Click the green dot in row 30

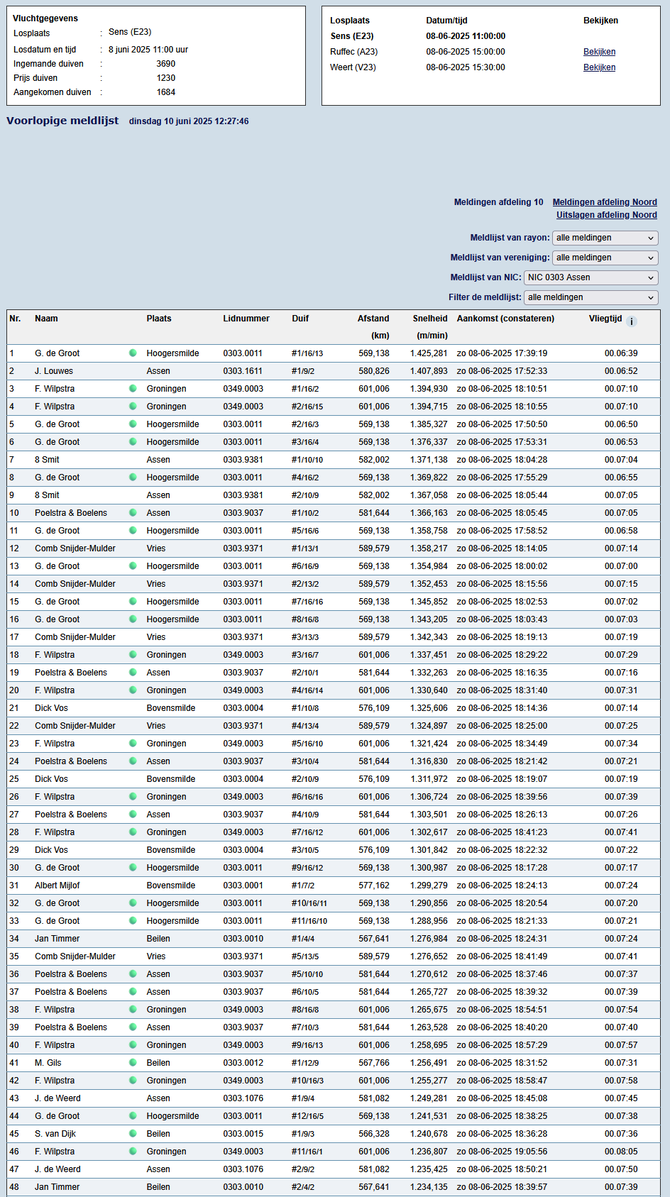(133, 868)
